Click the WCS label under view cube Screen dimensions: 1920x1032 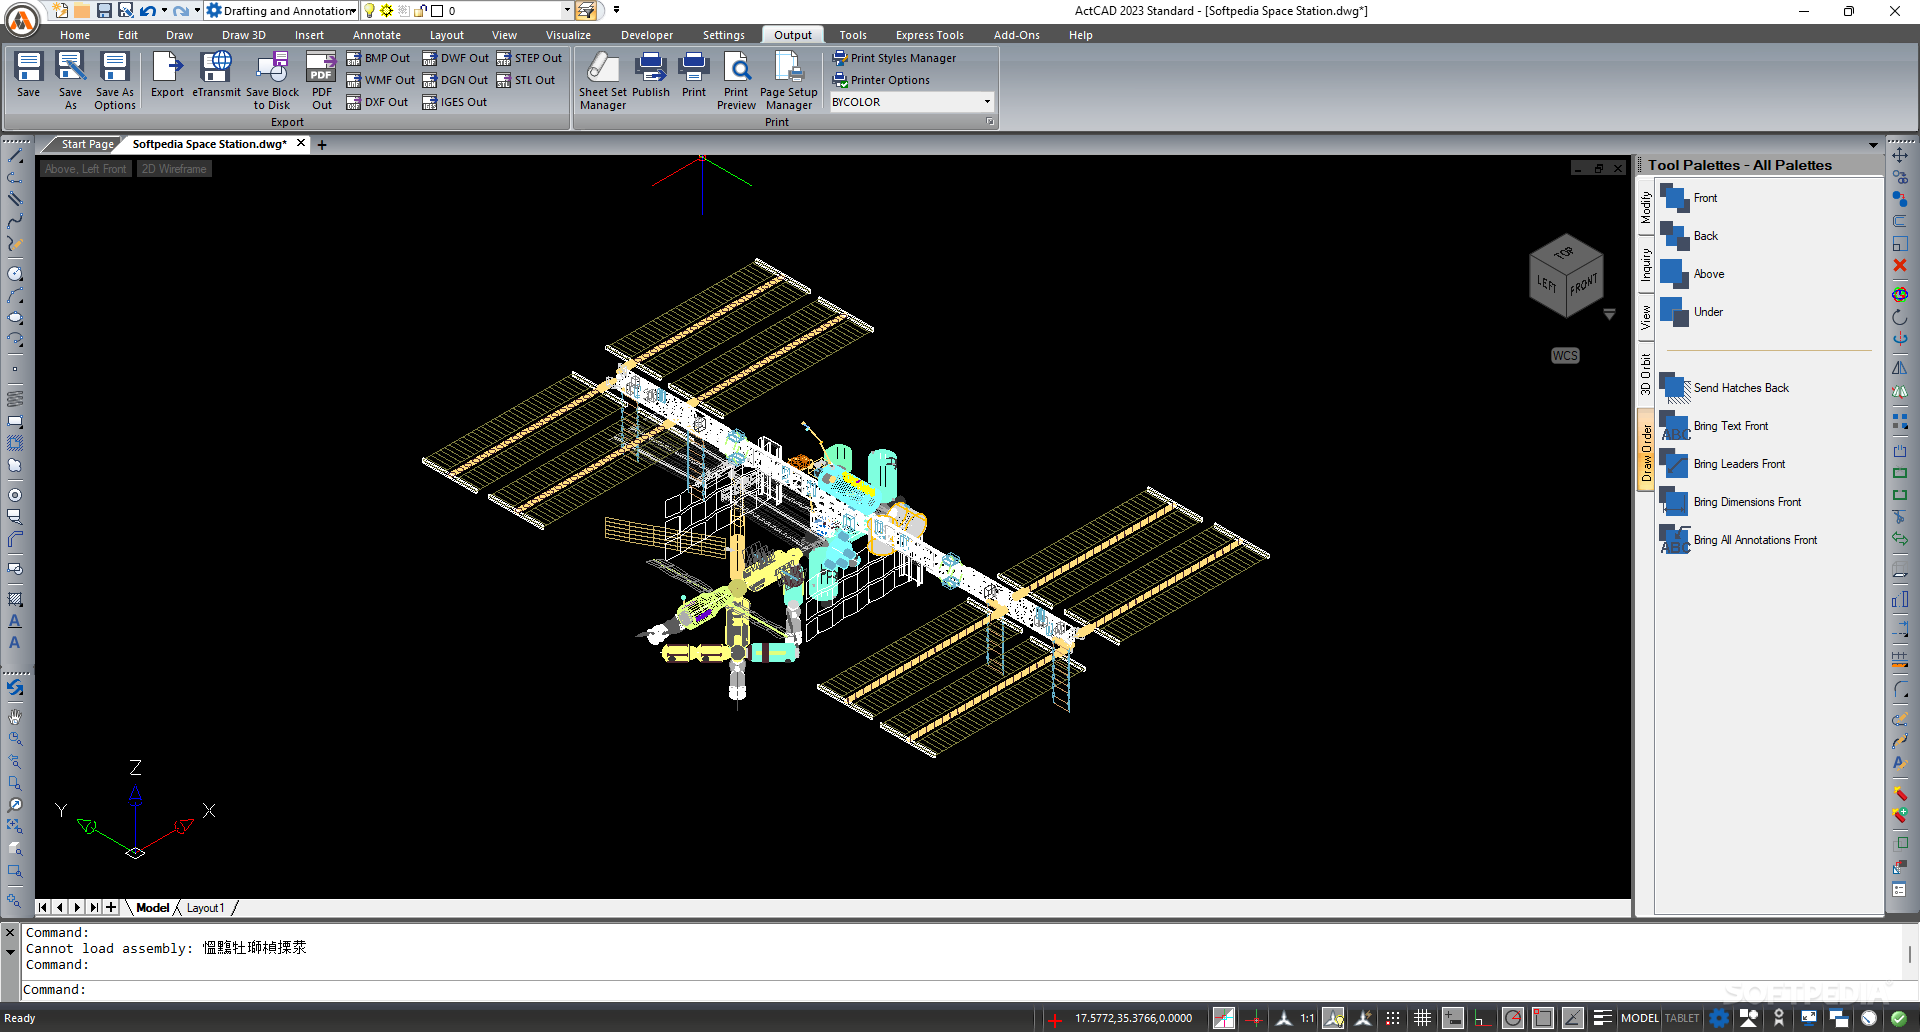pyautogui.click(x=1565, y=356)
